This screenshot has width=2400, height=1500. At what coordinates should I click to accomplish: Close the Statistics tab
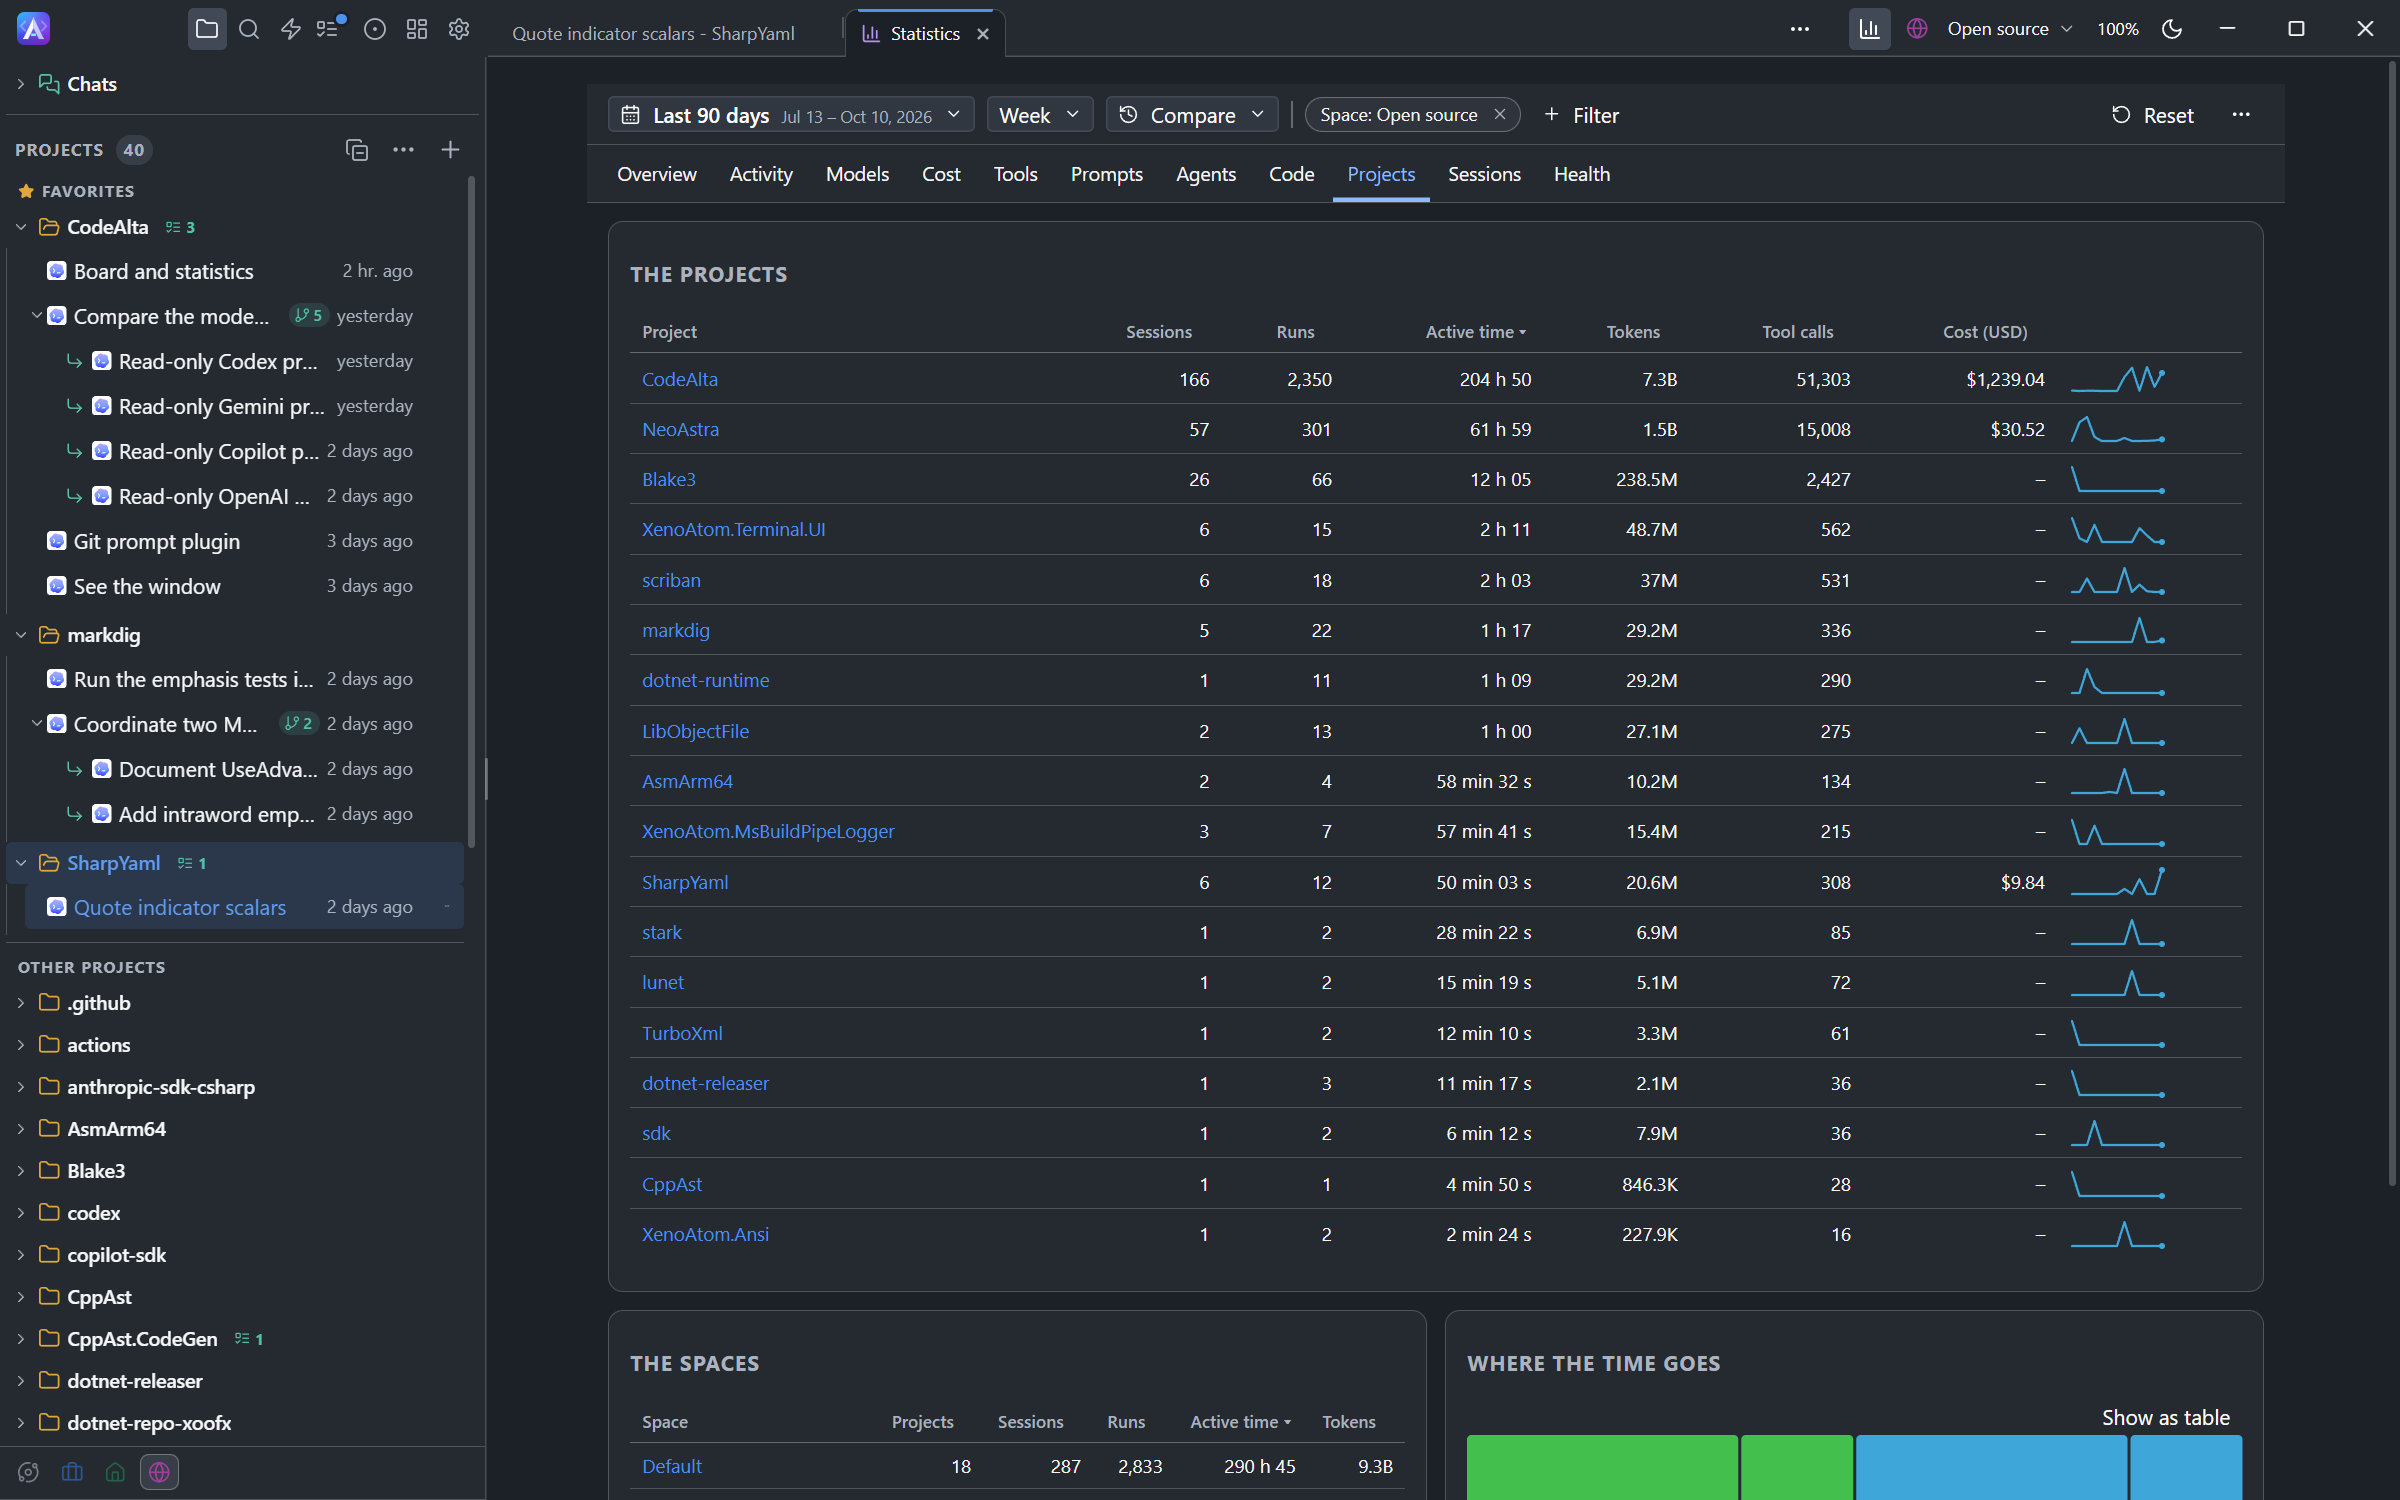[x=983, y=34]
